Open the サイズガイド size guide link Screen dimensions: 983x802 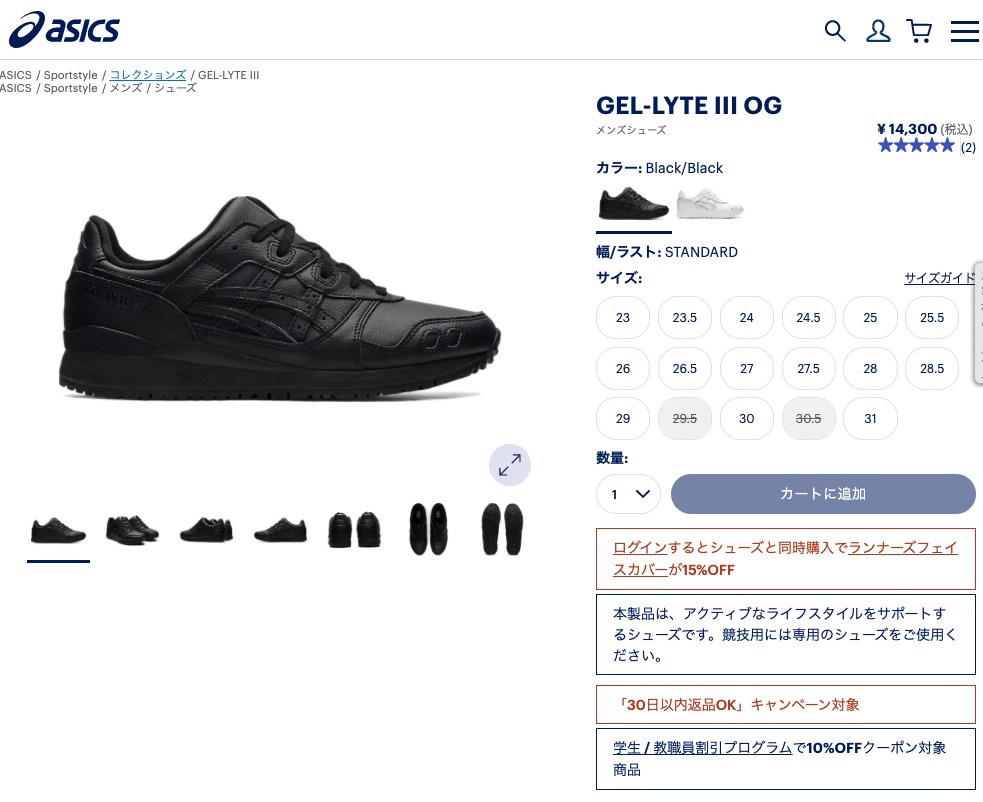coord(939,278)
